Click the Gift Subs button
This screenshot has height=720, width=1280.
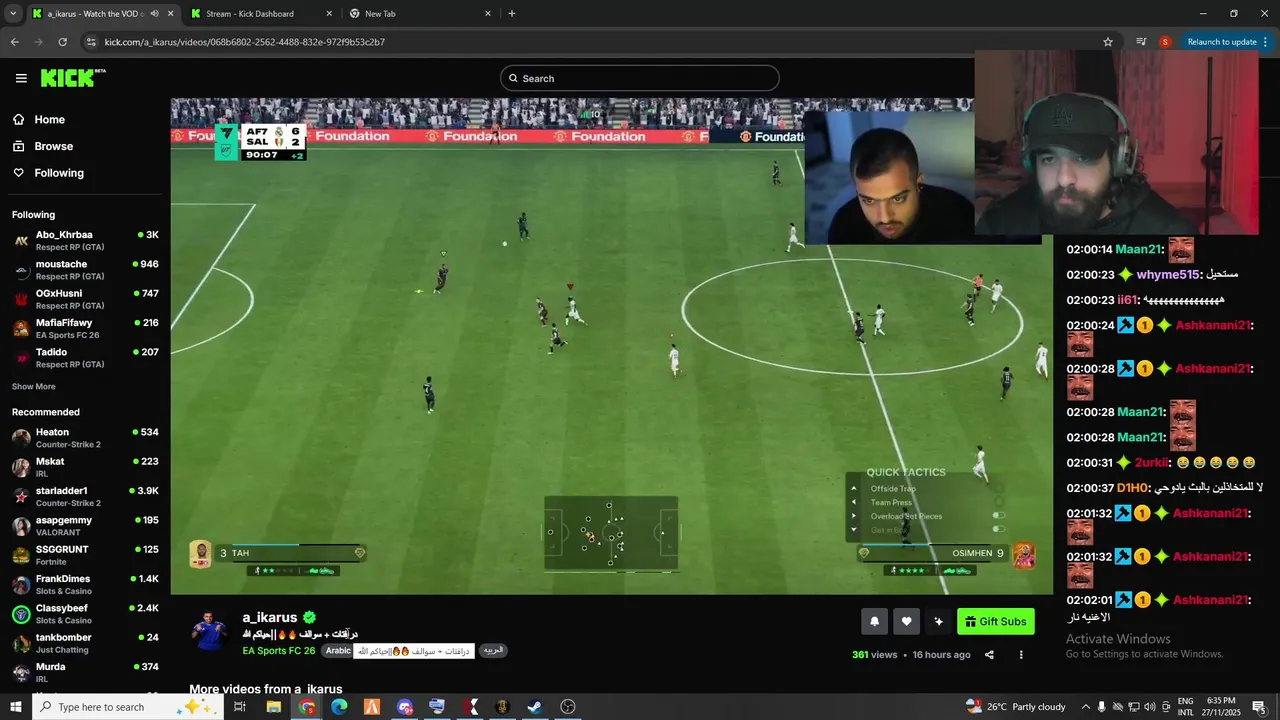tap(995, 621)
